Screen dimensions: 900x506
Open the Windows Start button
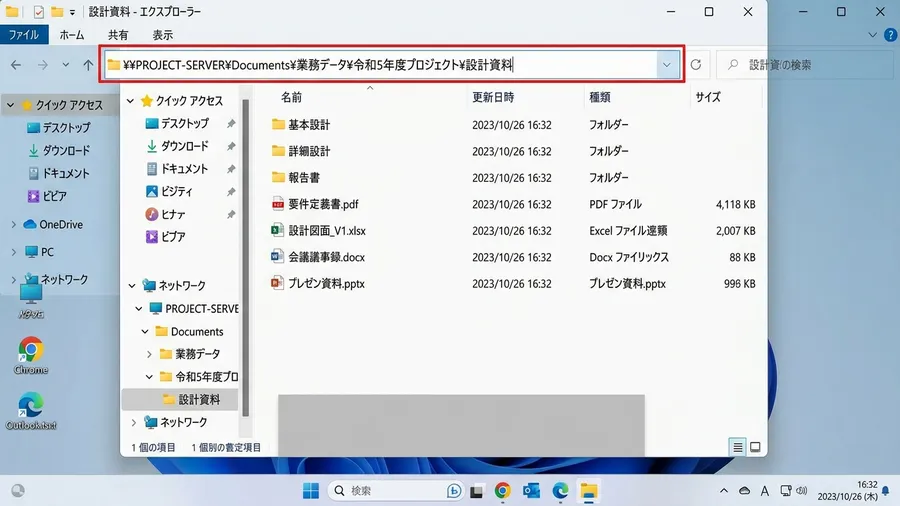tap(311, 491)
